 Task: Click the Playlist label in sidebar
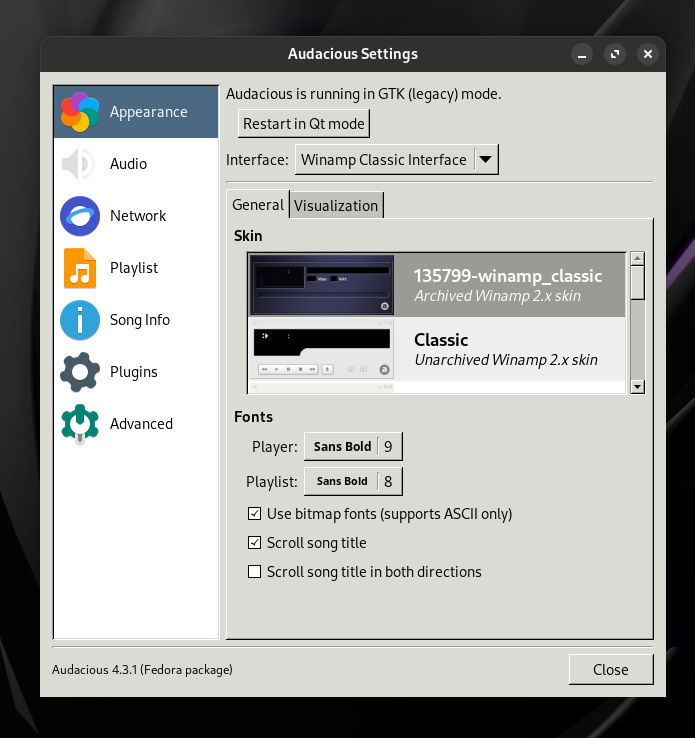(134, 268)
